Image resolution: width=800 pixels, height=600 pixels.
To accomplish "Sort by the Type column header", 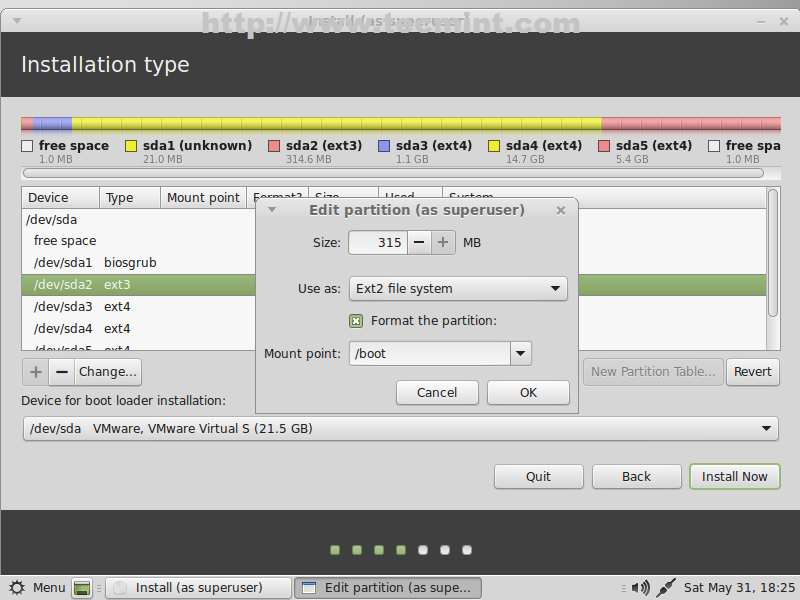I will point(130,197).
